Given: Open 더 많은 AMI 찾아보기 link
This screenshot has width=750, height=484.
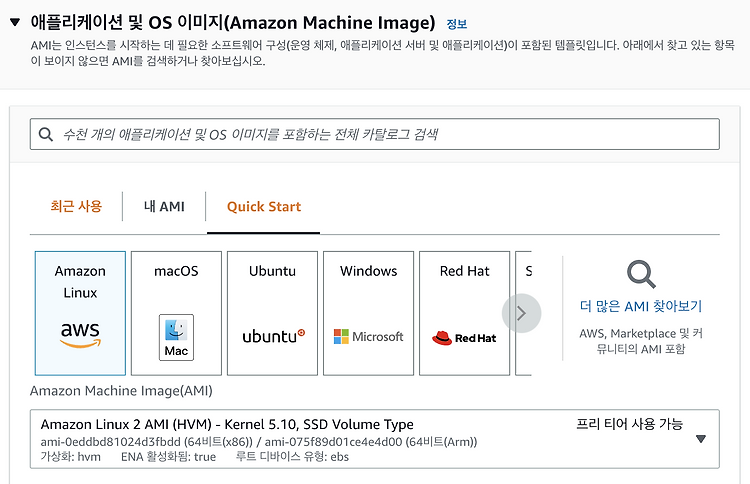Looking at the screenshot, I should coord(641,306).
